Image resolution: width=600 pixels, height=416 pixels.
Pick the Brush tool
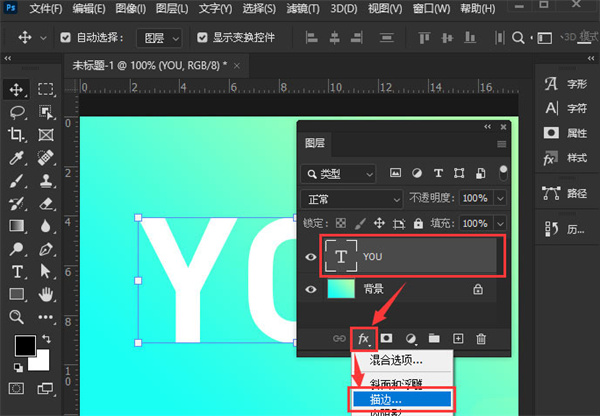16,181
